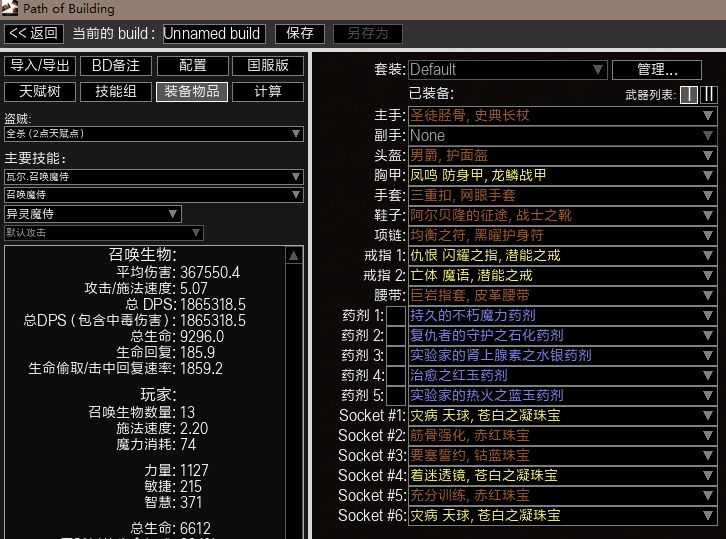Open 实验家的热火之蓝玉药剂 dropdown
The image size is (726, 539).
pyautogui.click(x=563, y=395)
